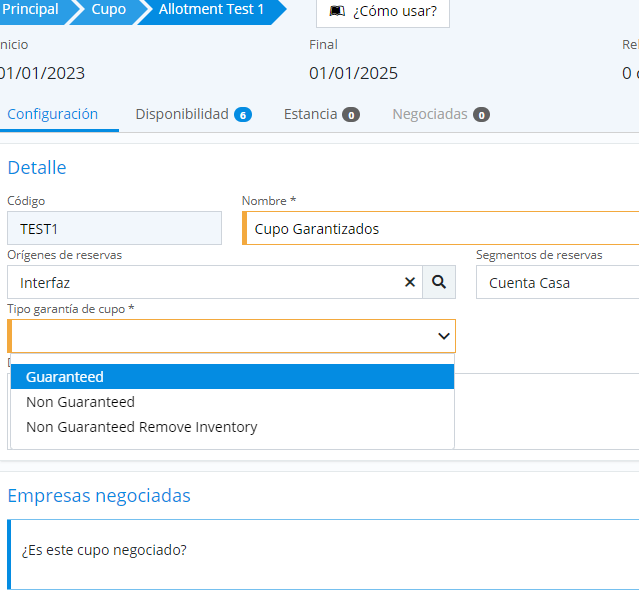The height and width of the screenshot is (594, 639).
Task: Click the Segmentos de reservas Cuenta Casa field
Action: pyautogui.click(x=557, y=283)
